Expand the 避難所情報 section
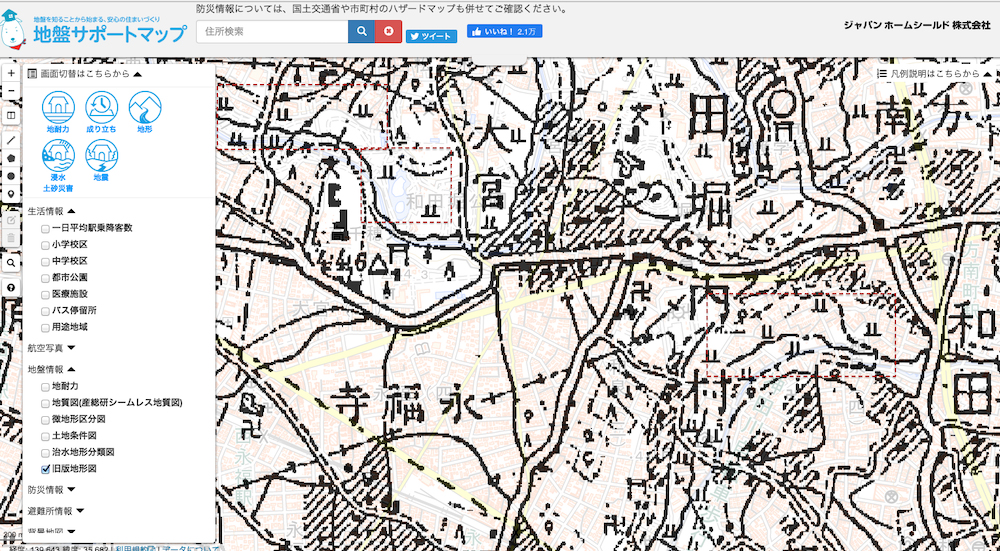The height and width of the screenshot is (551, 1000). tap(80, 511)
